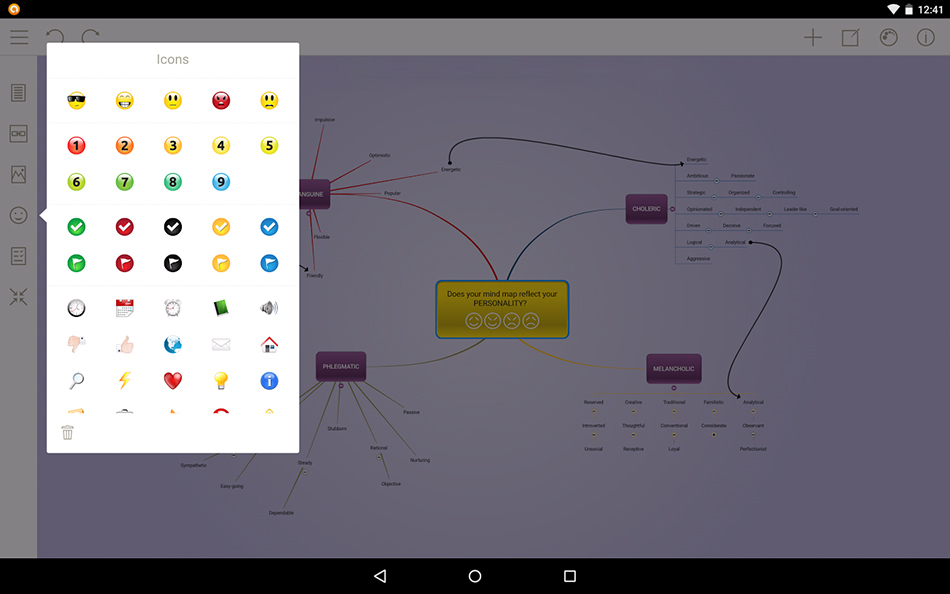Choose the yellow flag icon
Image resolution: width=950 pixels, height=594 pixels.
(221, 263)
